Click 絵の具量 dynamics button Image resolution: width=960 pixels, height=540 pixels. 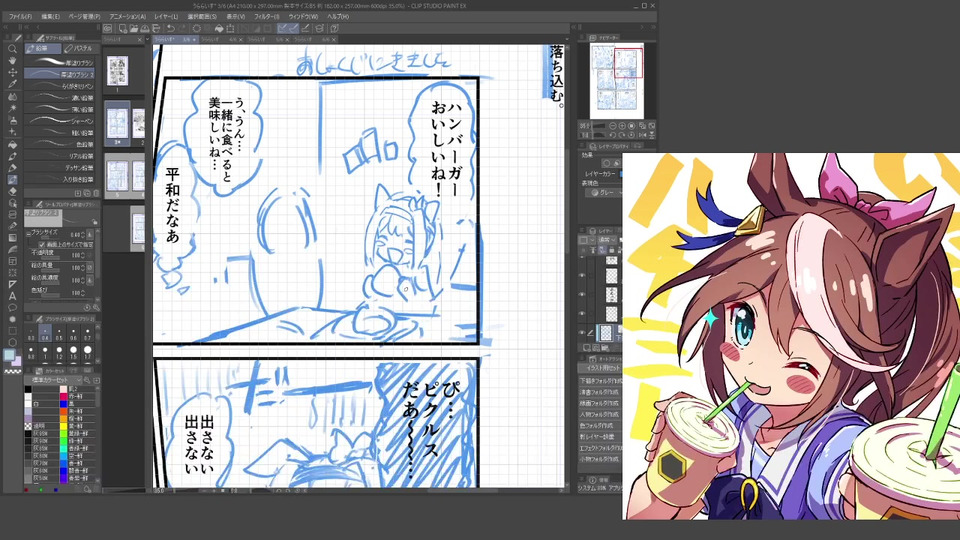(x=90, y=268)
